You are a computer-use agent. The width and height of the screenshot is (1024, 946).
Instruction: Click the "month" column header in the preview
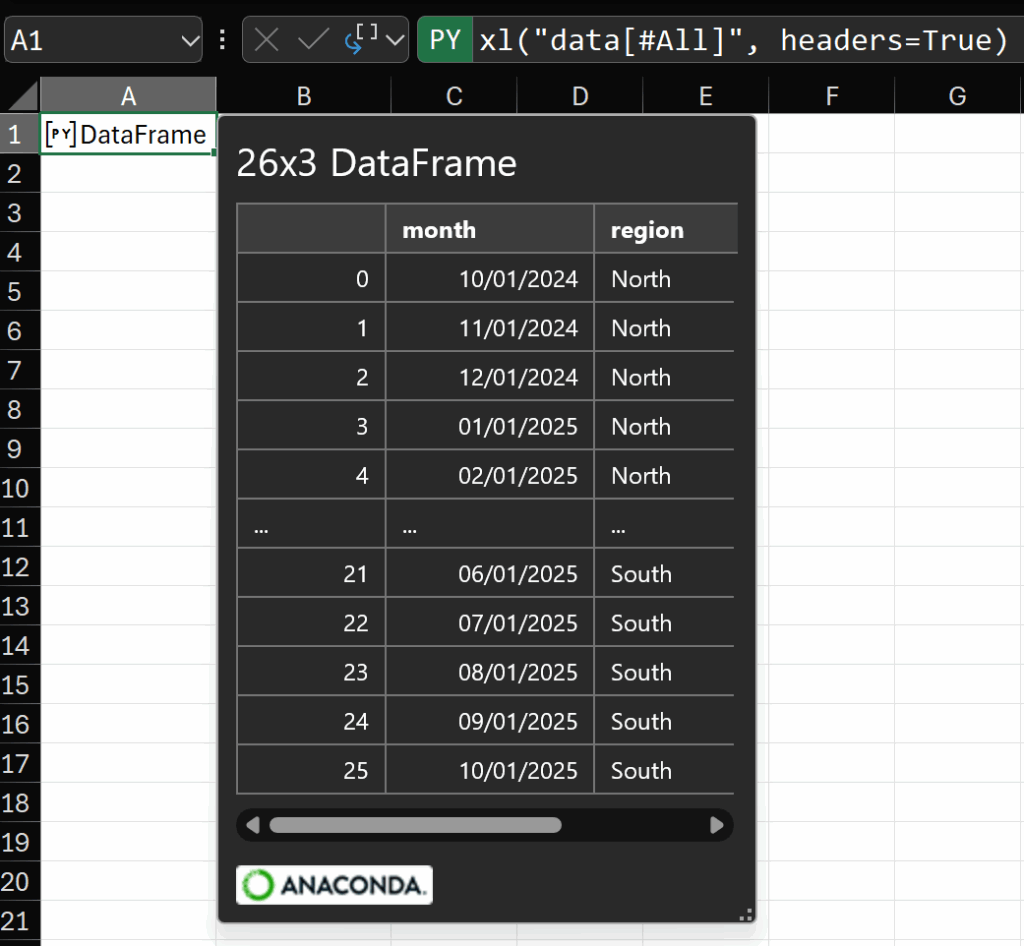coord(439,230)
